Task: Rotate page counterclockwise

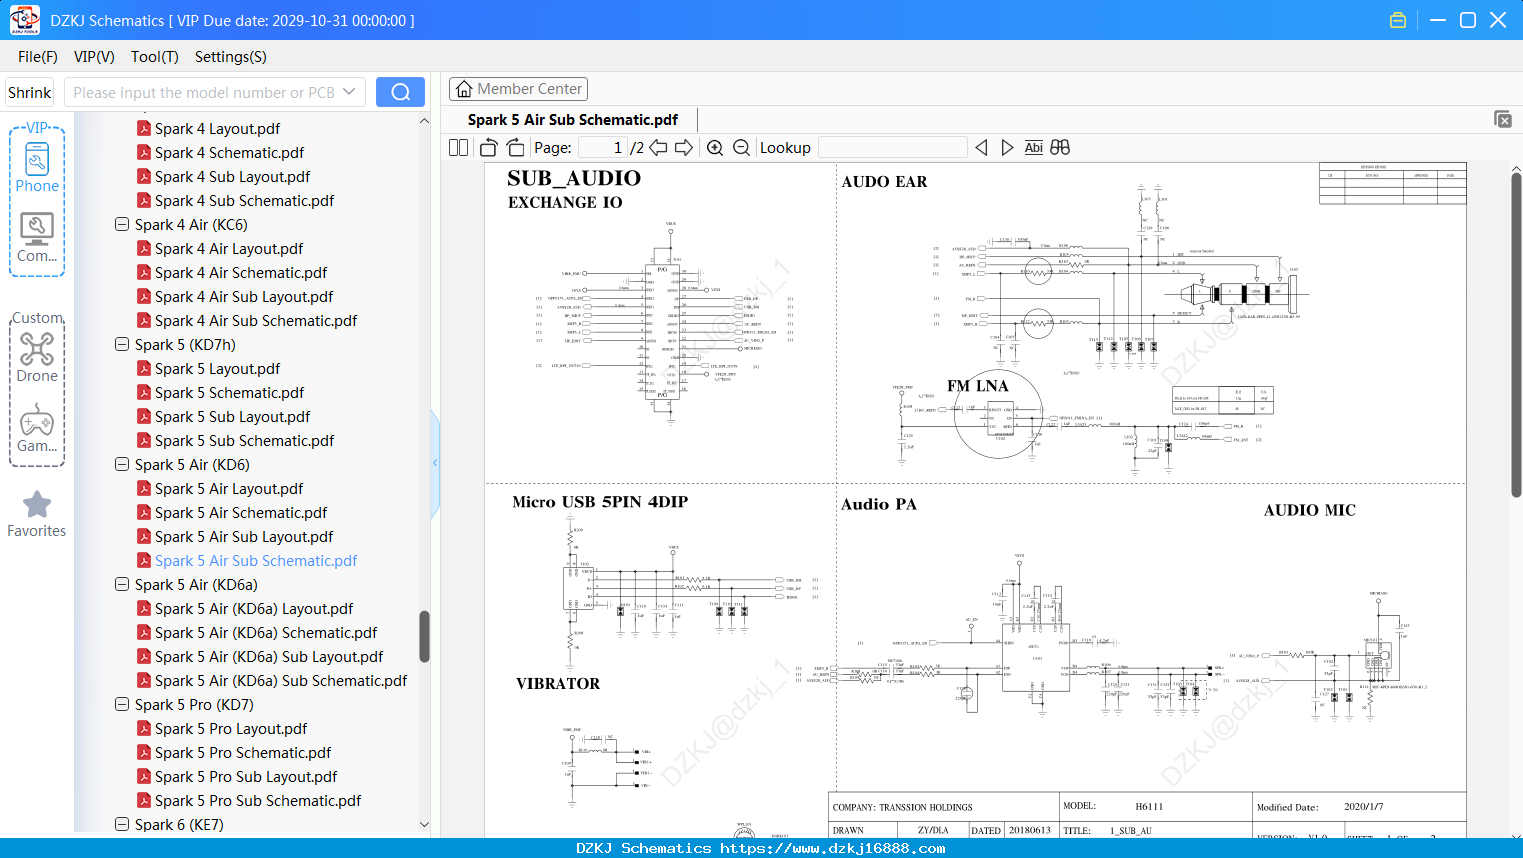Action: pyautogui.click(x=489, y=147)
